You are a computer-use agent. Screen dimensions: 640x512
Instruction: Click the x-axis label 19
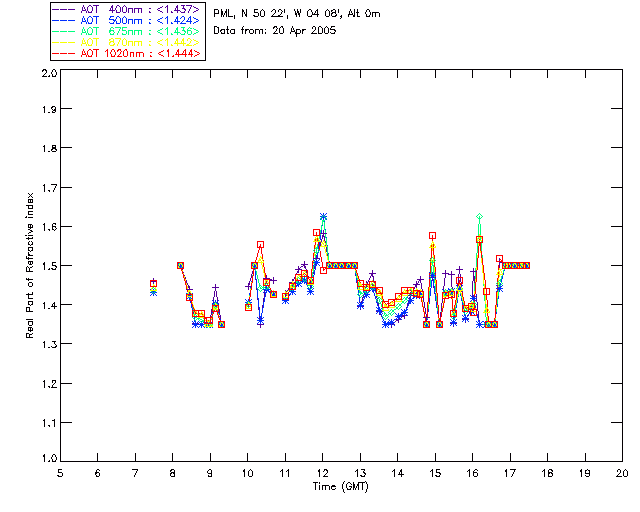click(585, 473)
